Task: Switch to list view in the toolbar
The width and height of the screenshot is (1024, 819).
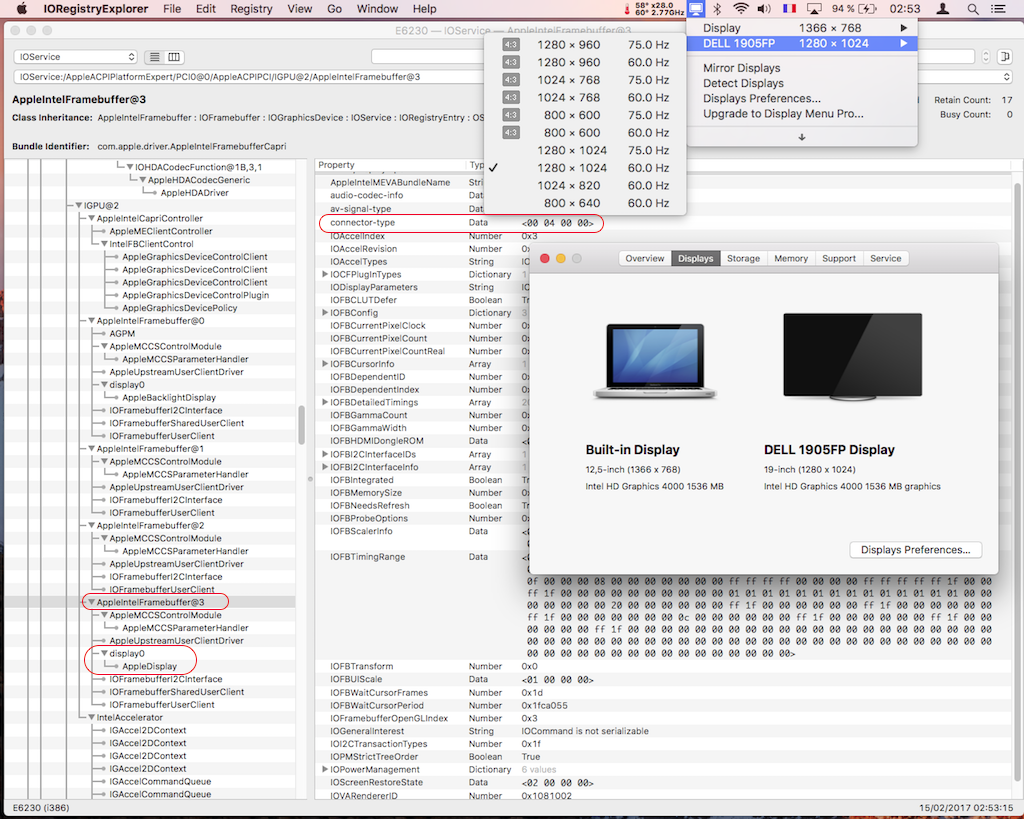Action: click(x=155, y=56)
